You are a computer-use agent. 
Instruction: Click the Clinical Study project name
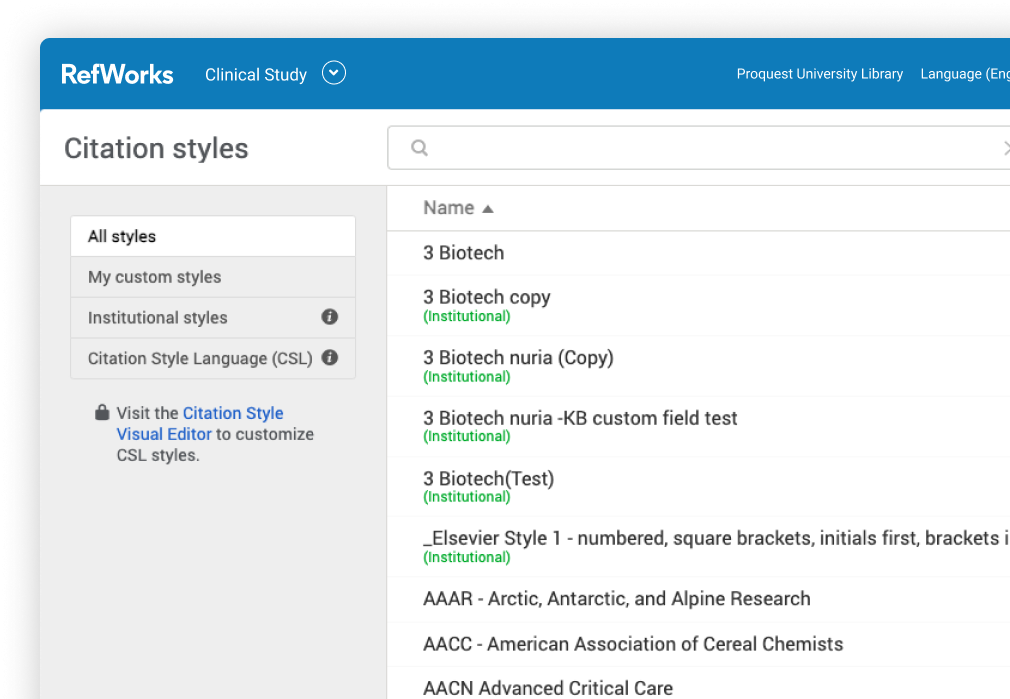click(x=256, y=75)
